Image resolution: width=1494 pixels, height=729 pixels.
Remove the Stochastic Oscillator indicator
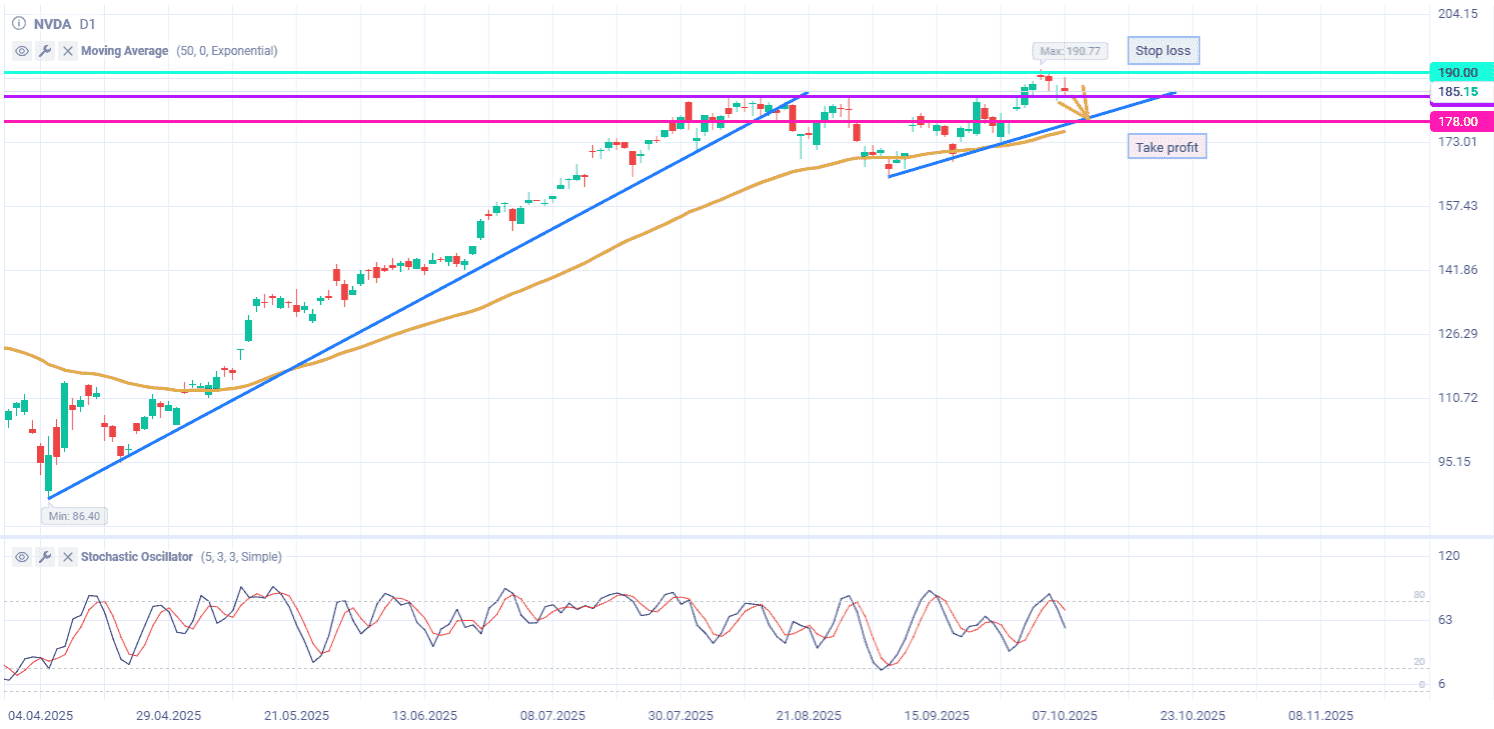[x=67, y=557]
